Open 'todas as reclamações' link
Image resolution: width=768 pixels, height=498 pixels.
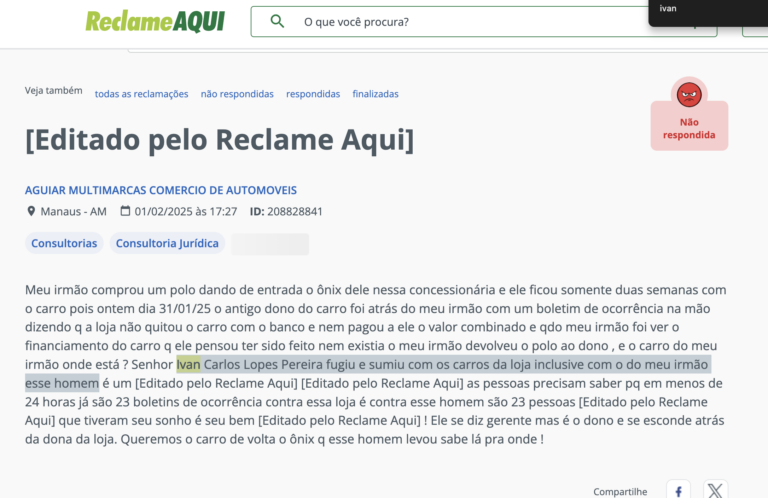click(x=142, y=94)
